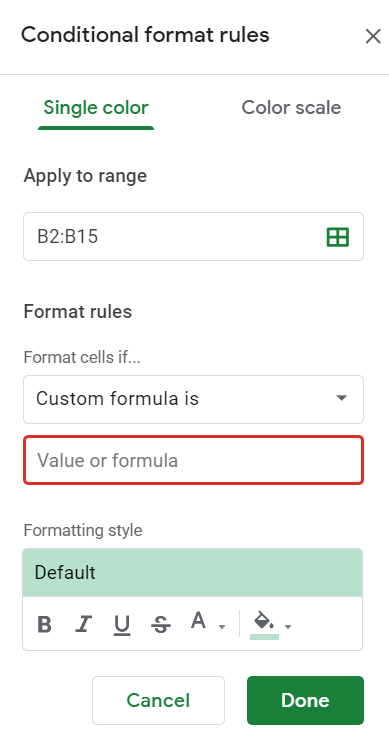Toggle bold formatting style

44,625
